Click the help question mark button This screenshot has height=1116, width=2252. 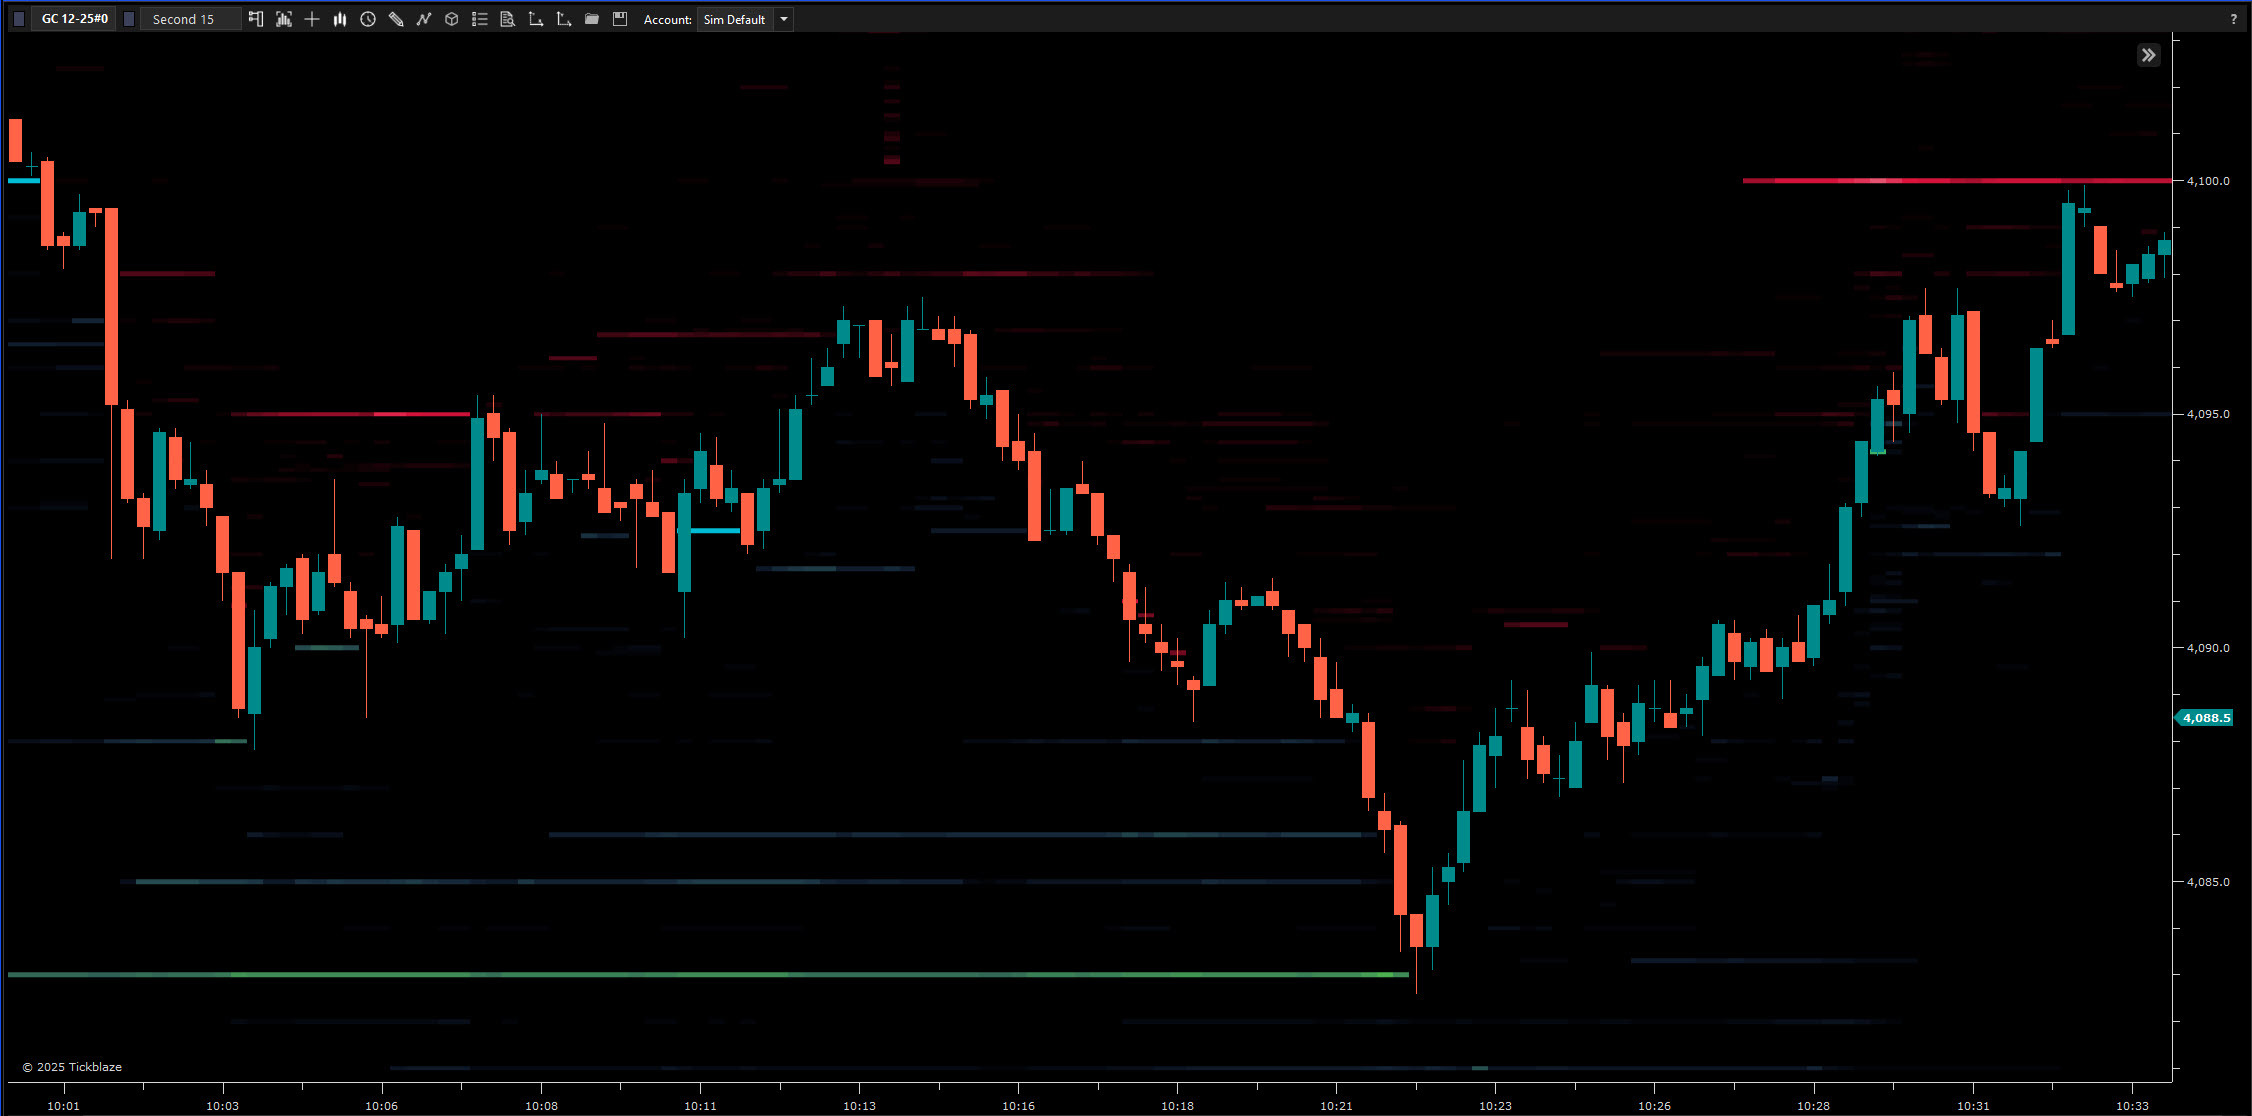tap(2233, 19)
